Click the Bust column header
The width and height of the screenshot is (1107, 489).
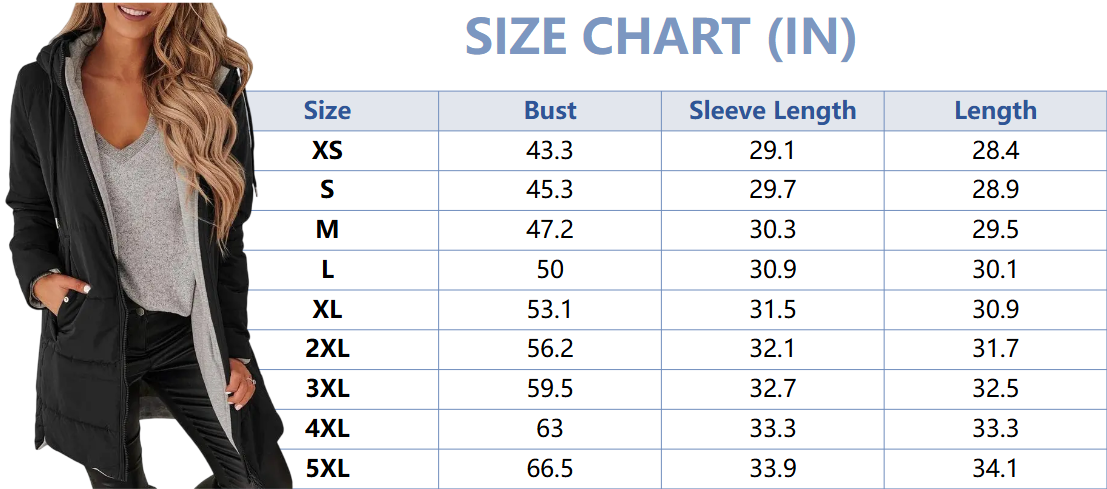click(550, 111)
